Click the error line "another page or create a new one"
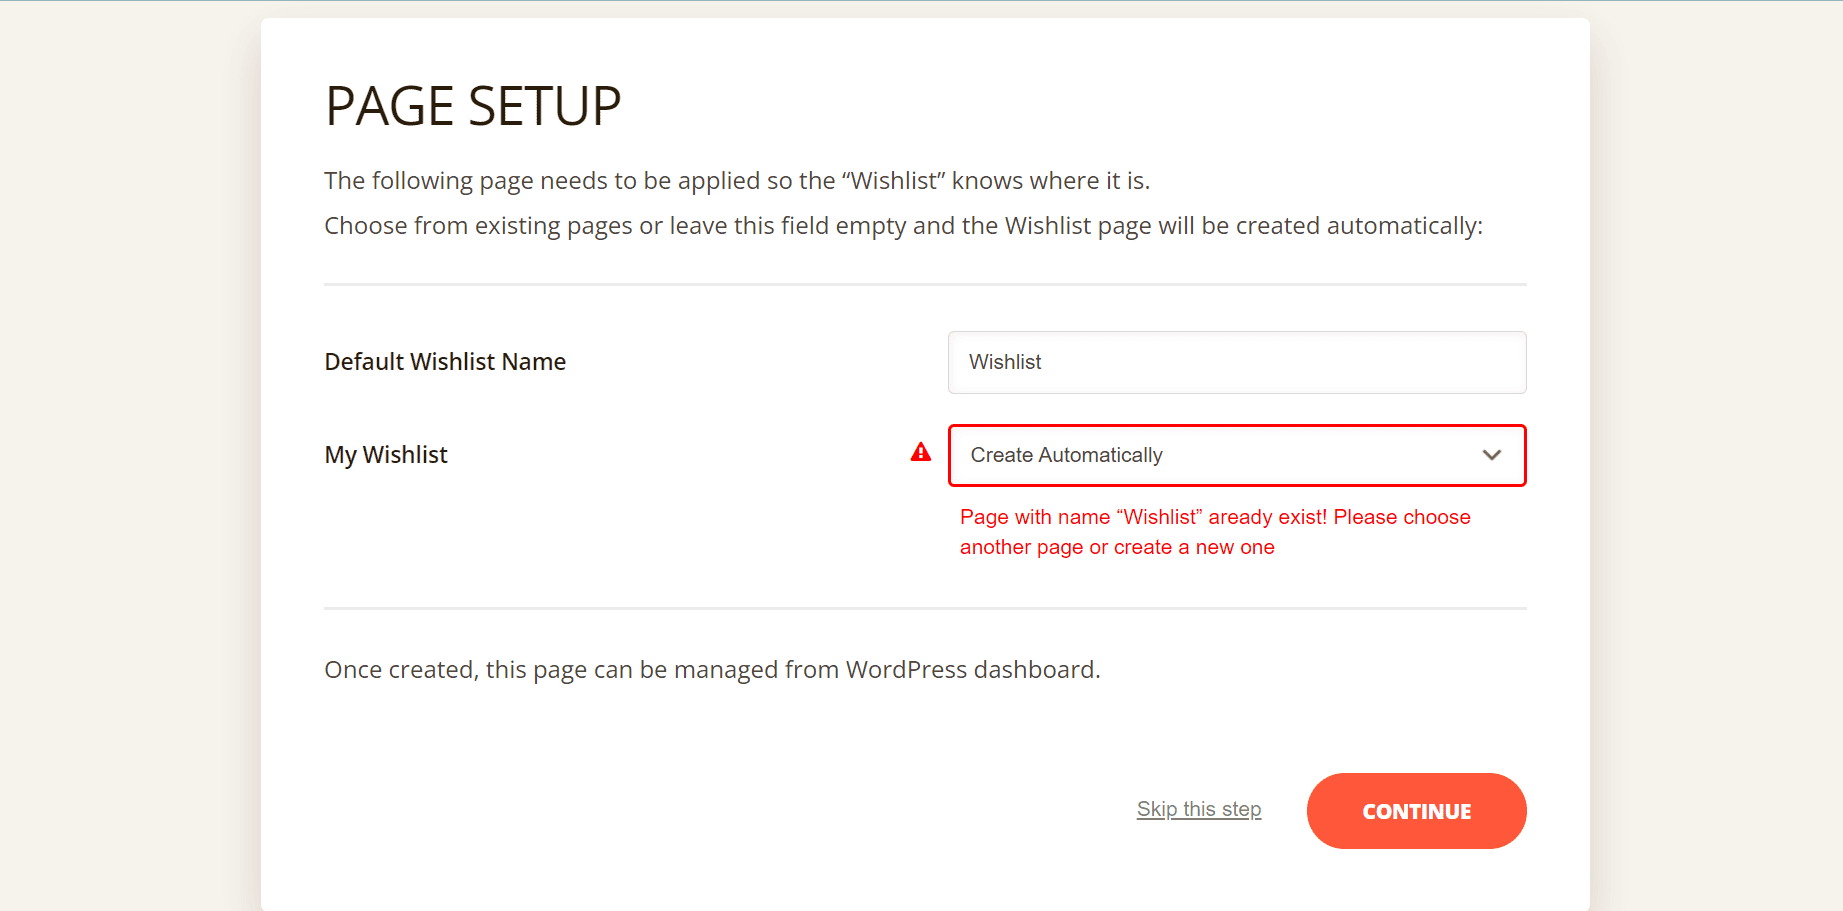Image resolution: width=1843 pixels, height=911 pixels. [x=1117, y=547]
